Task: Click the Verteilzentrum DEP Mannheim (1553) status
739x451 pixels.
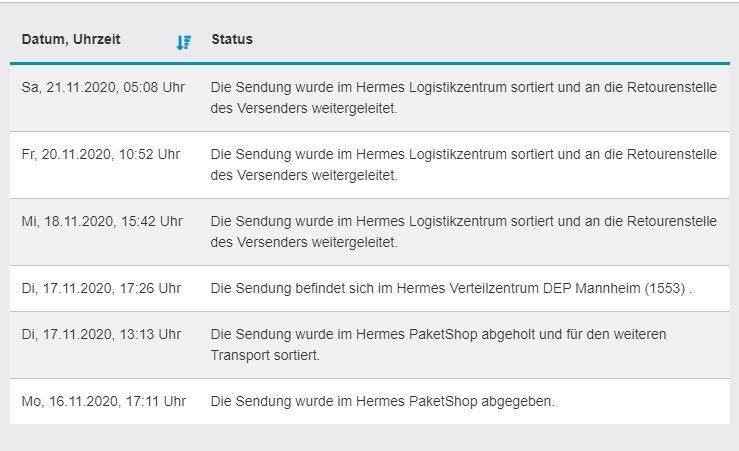Action: (x=452, y=288)
